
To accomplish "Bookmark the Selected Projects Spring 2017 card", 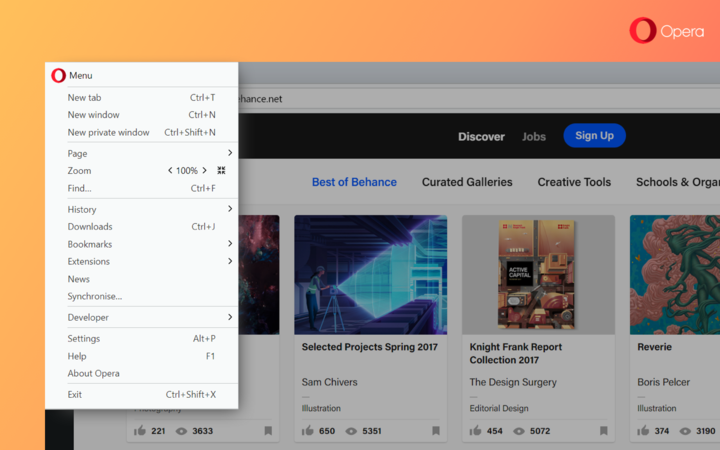I will click(436, 431).
